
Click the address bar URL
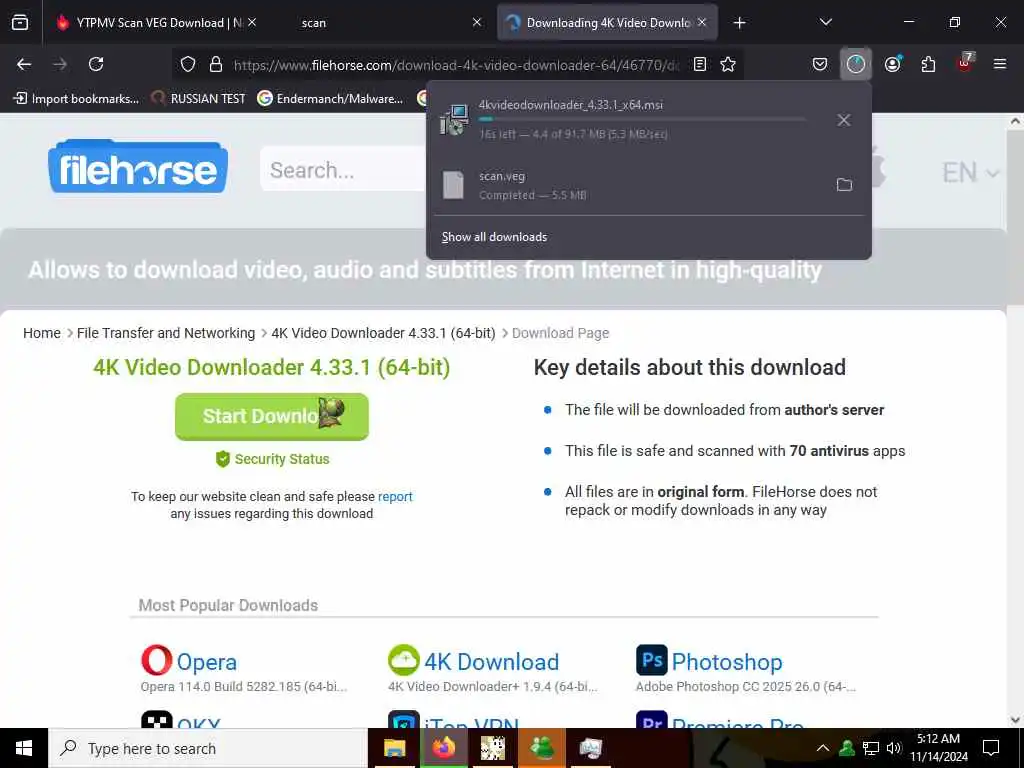pos(456,65)
